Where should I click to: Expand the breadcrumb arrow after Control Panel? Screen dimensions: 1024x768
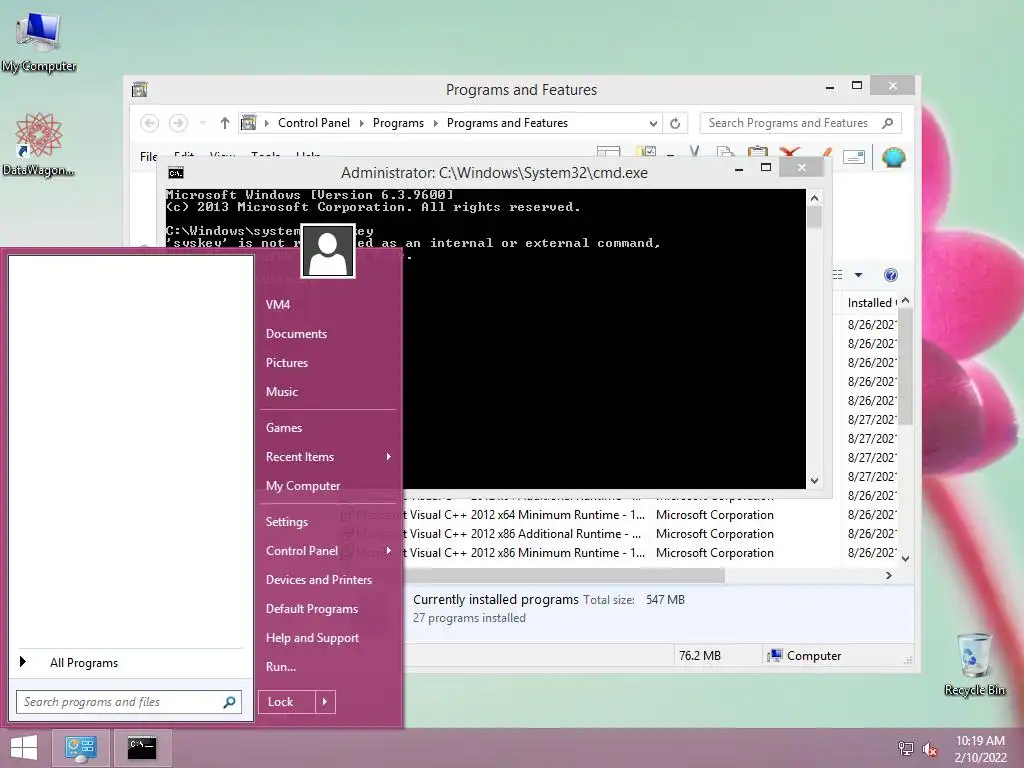tap(361, 123)
